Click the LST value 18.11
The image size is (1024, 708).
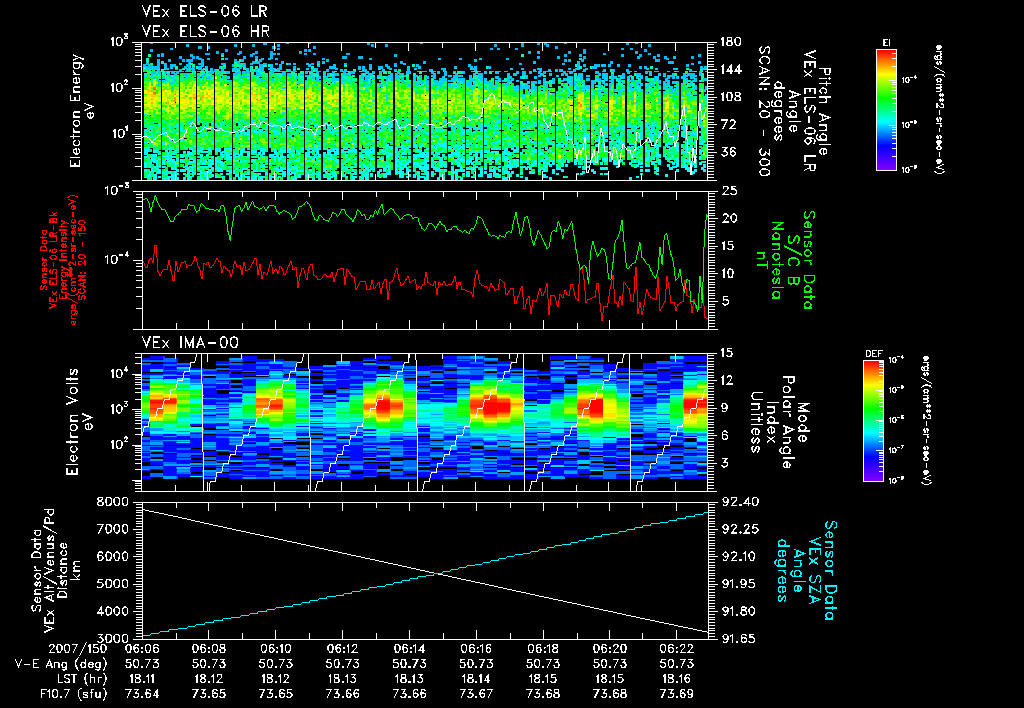click(x=142, y=679)
